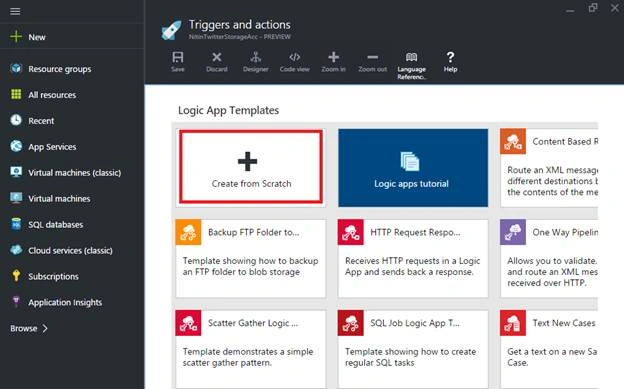Screen dimensions: 624x389
Task: Open Language Reference book icon
Action: tap(411, 57)
